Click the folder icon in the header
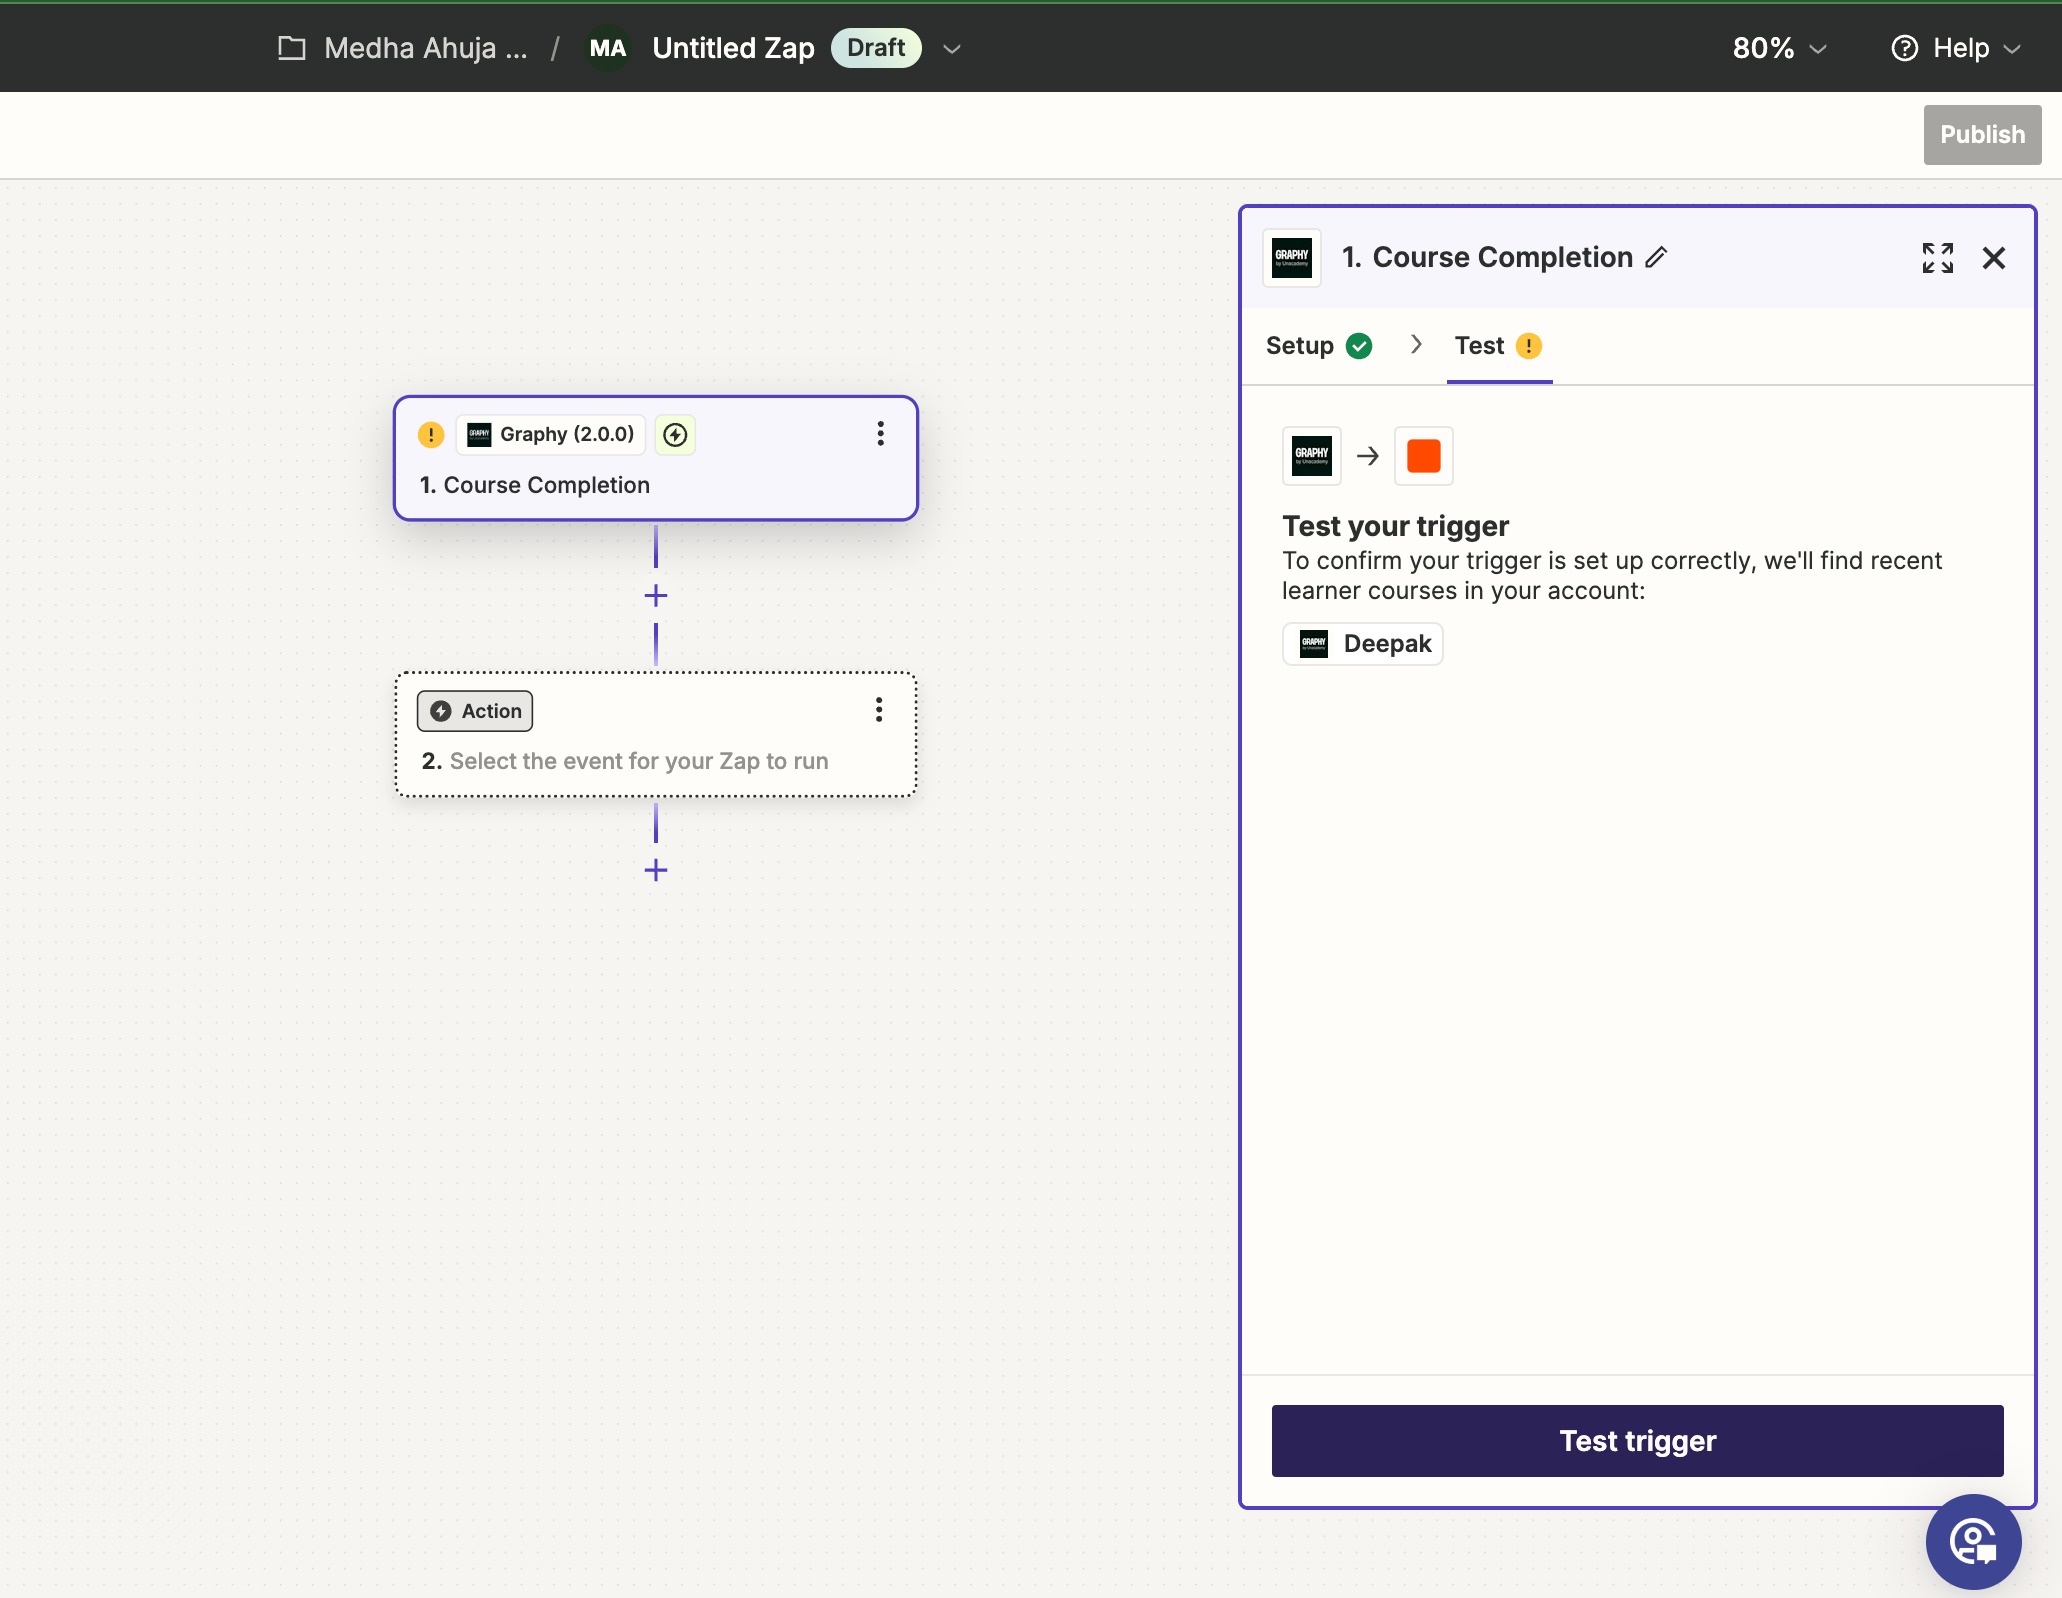Viewport: 2062px width, 1598px height. click(x=291, y=48)
